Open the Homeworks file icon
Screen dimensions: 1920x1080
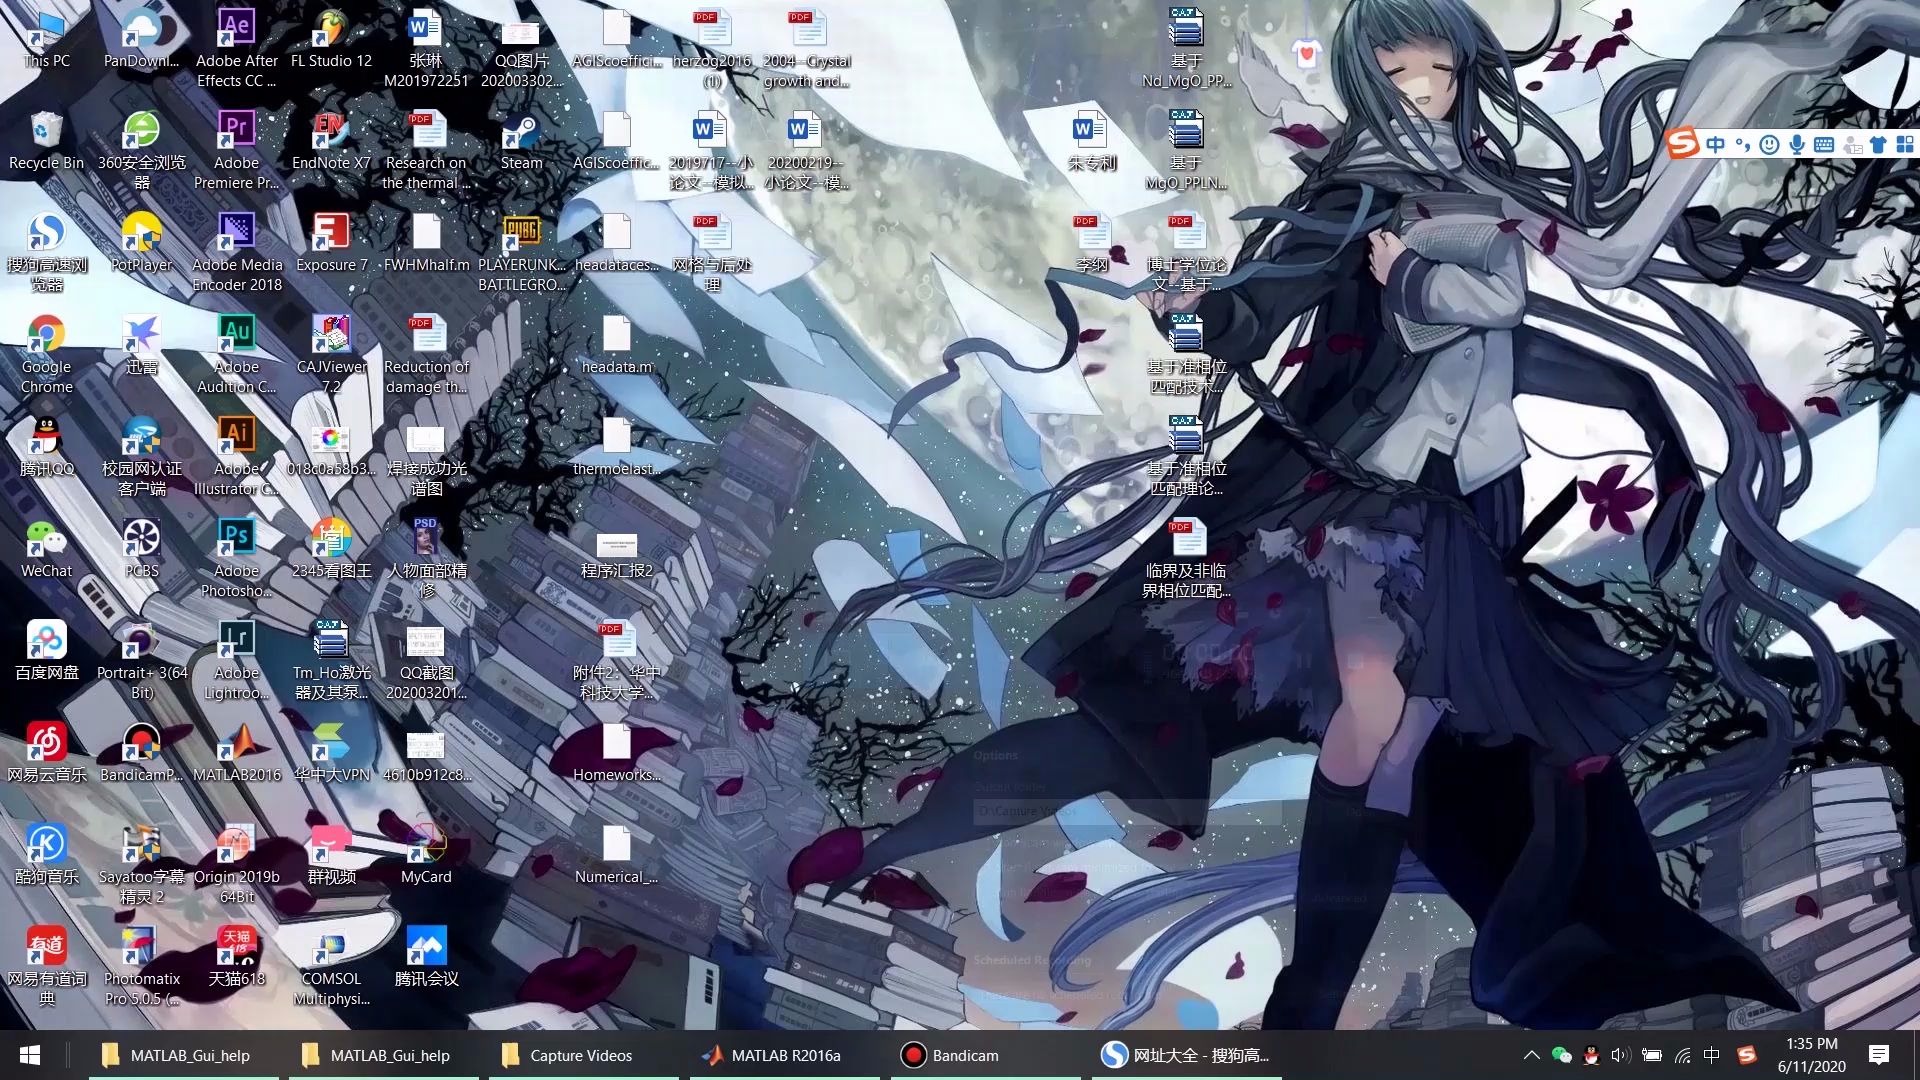616,754
